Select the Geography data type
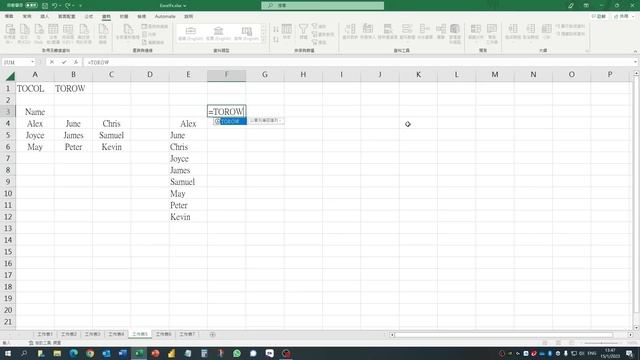 [246, 33]
